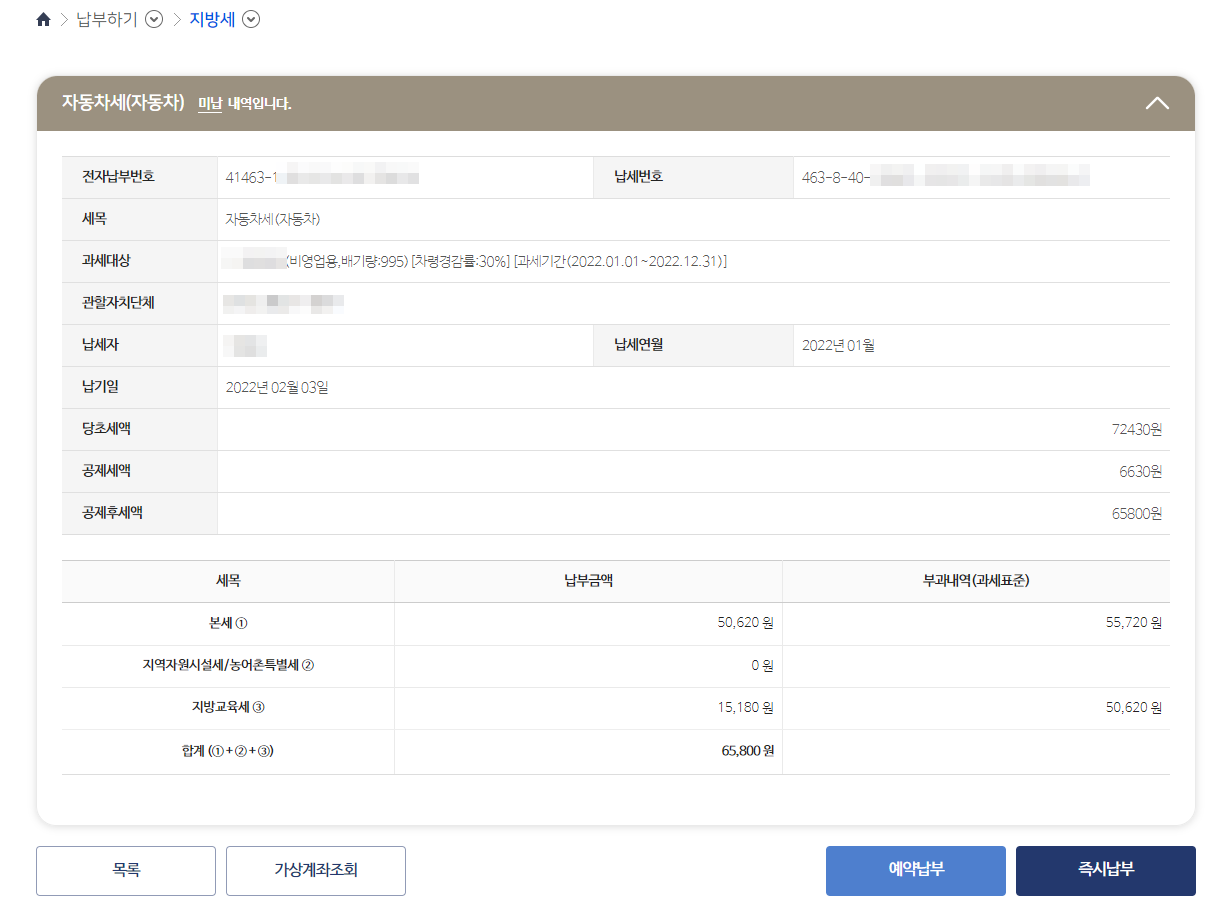Open 가상계좌조회 button
This screenshot has width=1207, height=907.
[x=316, y=870]
